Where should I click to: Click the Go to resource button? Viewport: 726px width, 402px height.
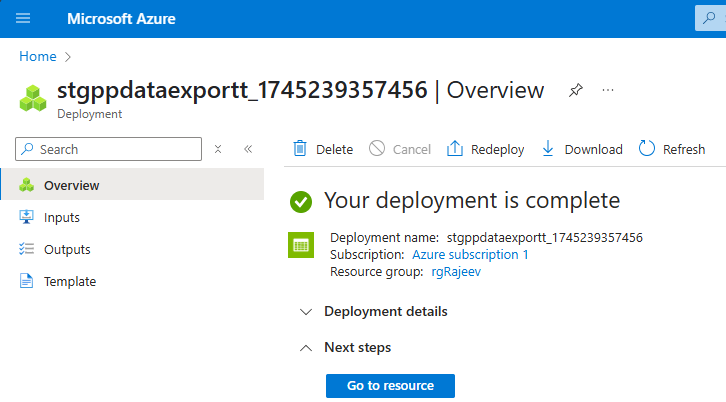[390, 385]
